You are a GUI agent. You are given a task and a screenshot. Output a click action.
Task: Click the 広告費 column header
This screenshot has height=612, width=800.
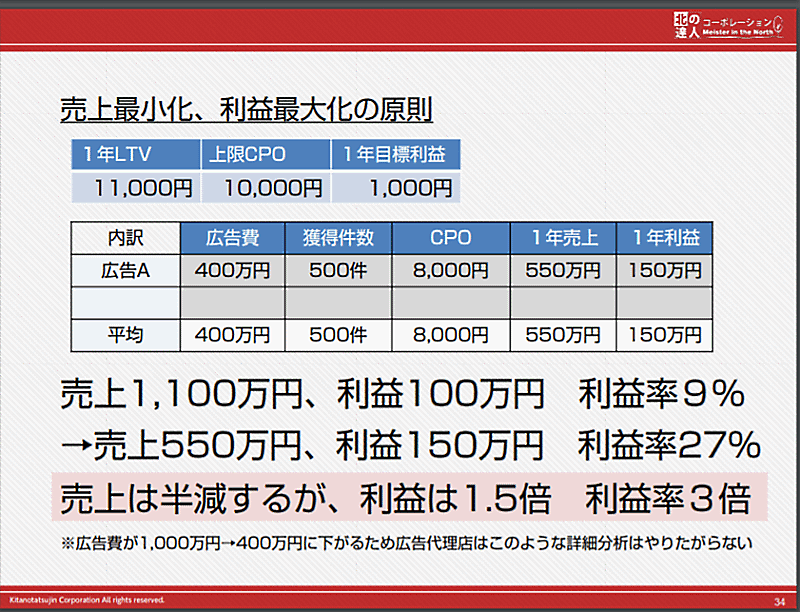click(x=232, y=238)
